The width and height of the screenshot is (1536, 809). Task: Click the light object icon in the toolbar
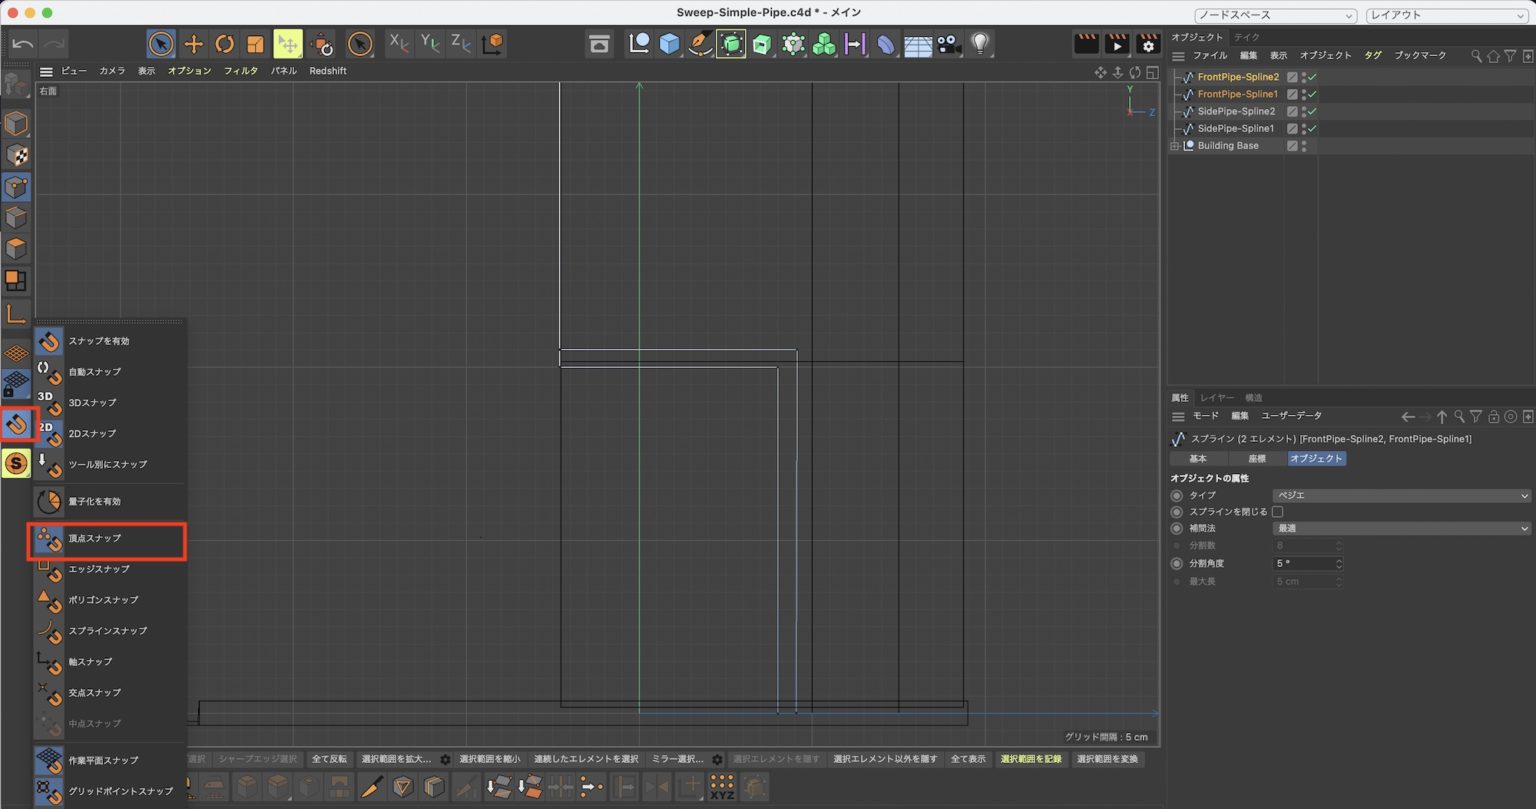(980, 43)
